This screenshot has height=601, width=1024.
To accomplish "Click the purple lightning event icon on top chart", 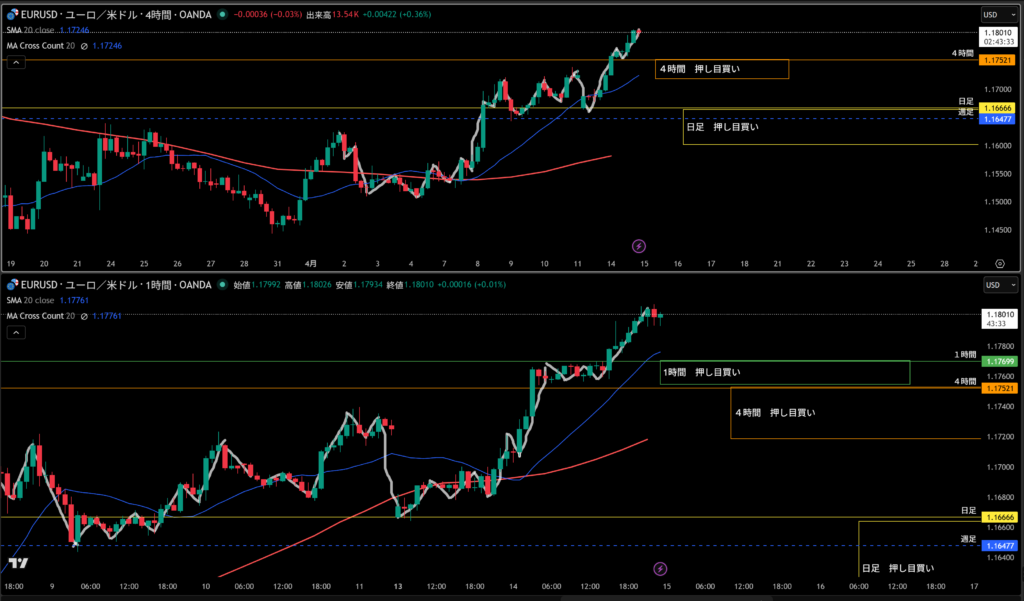I will coord(640,245).
